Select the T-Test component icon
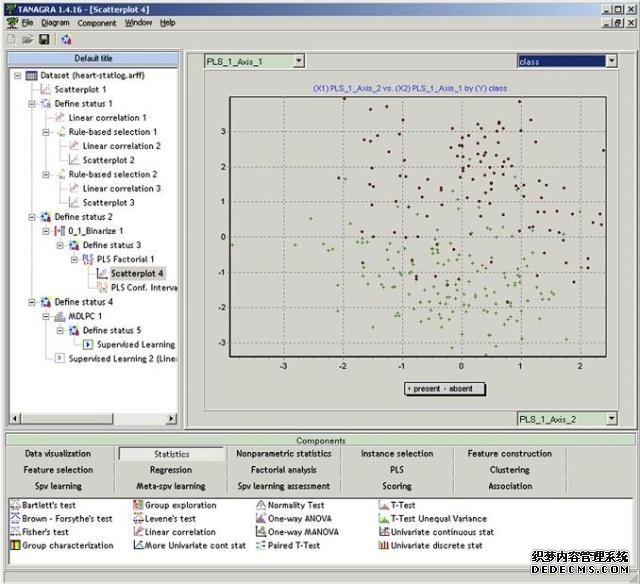The image size is (640, 584). point(384,506)
